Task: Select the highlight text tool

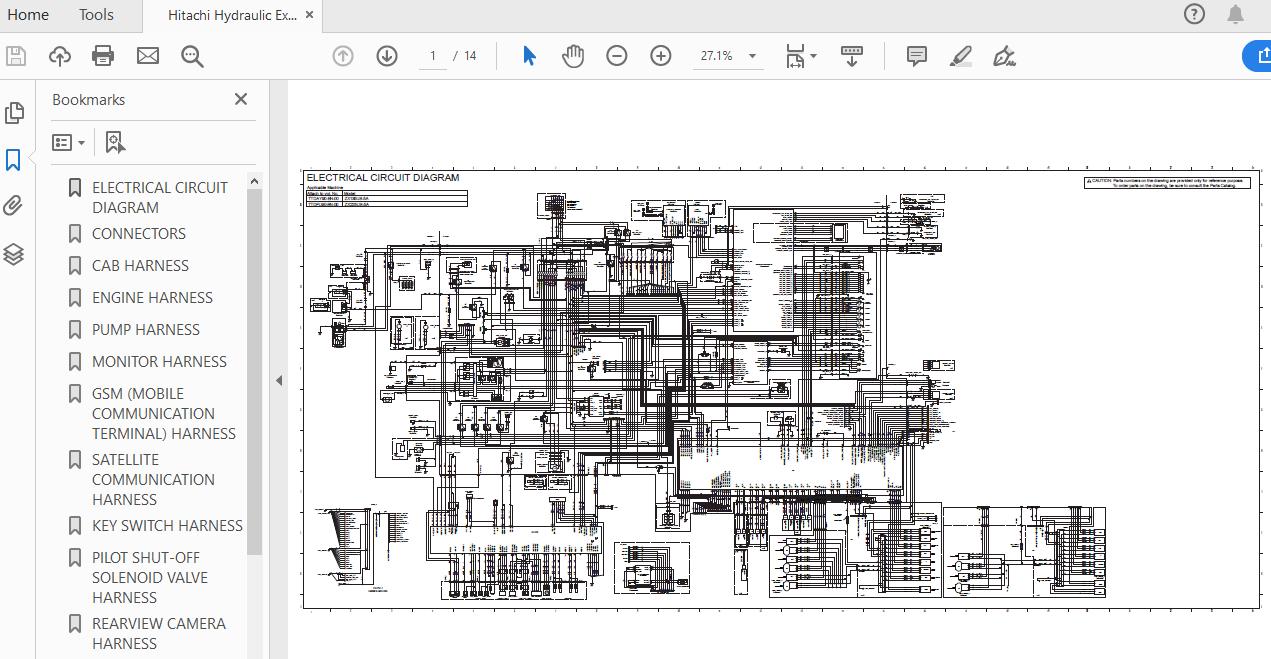Action: [960, 56]
